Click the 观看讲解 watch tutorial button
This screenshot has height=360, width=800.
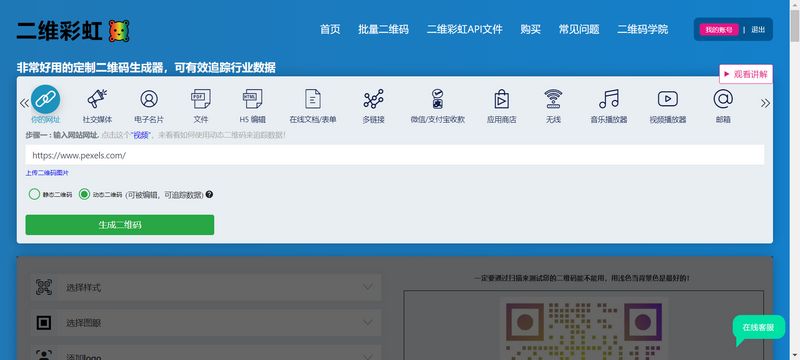click(746, 74)
